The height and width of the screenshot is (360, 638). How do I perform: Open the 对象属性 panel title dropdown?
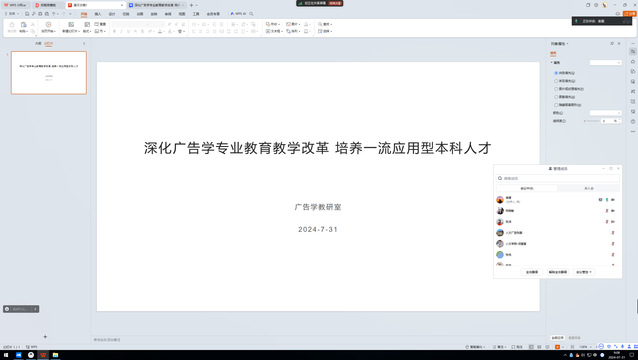559,44
